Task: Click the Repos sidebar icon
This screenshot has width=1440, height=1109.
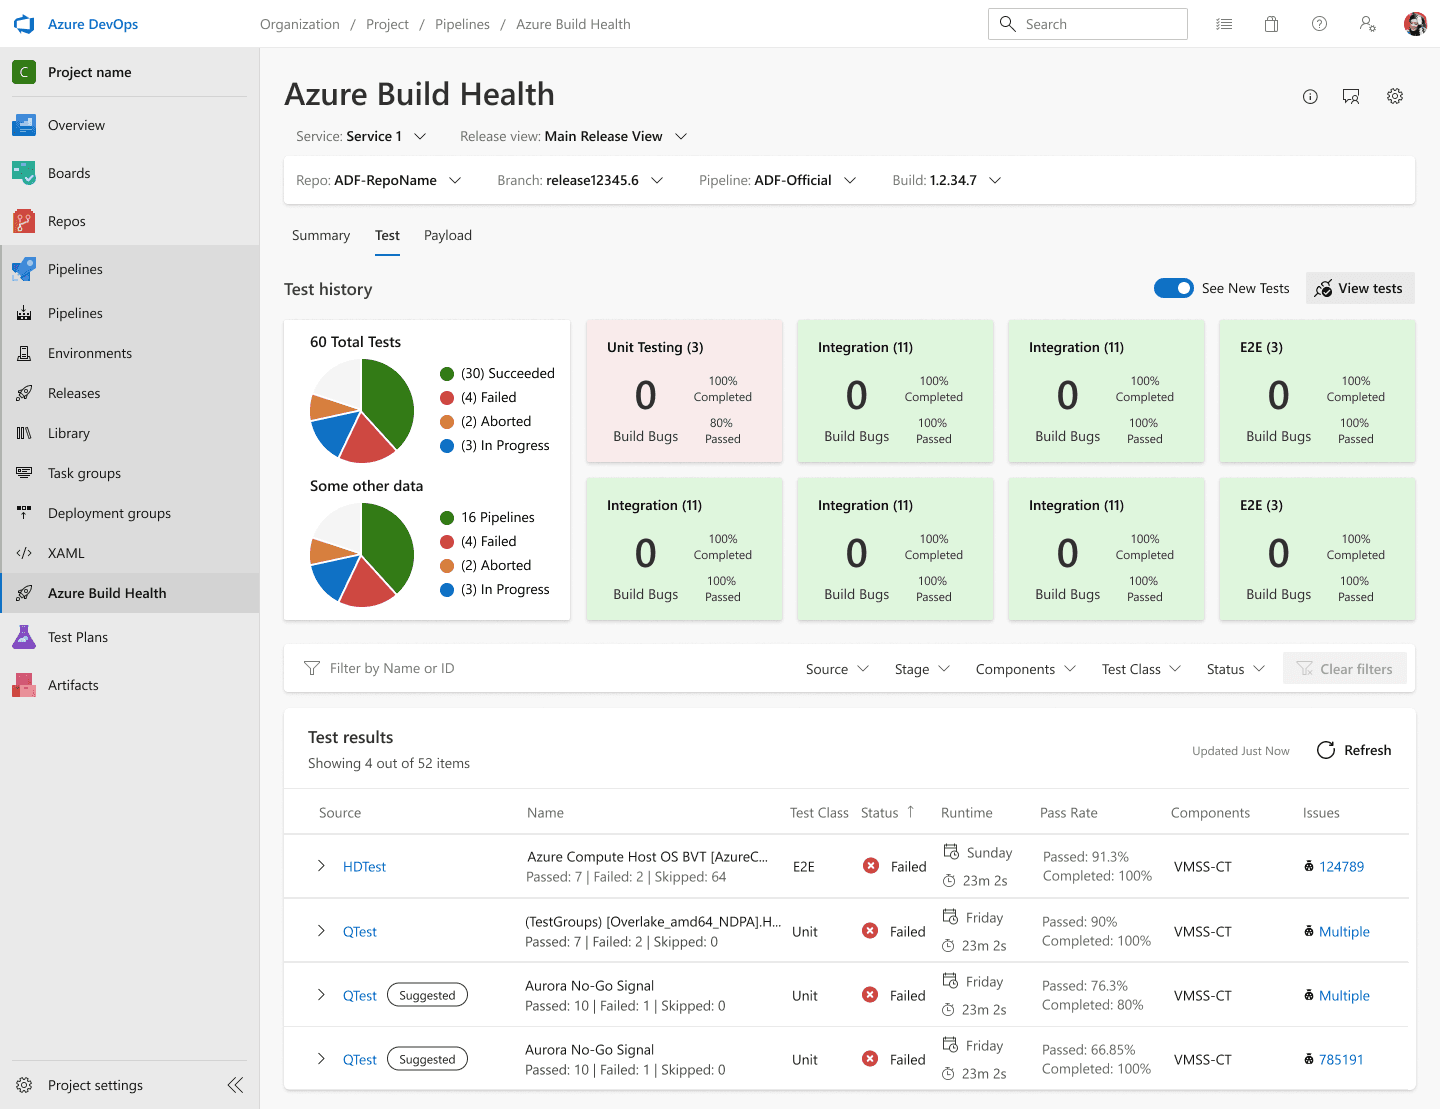Action: [24, 221]
